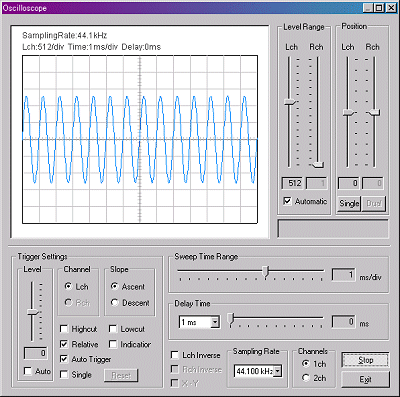Click the Position Lch value field

click(348, 183)
